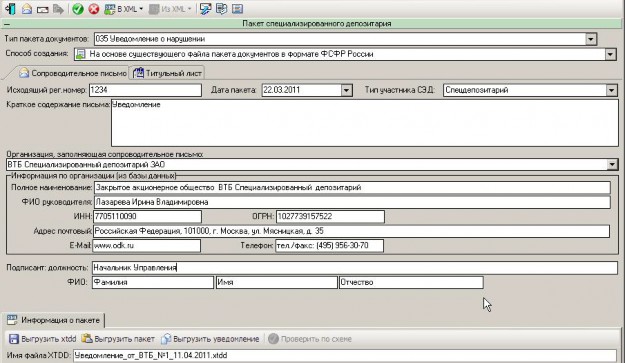Click the exit door icon in toolbar
This screenshot has width=625, height=363.
(10, 9)
